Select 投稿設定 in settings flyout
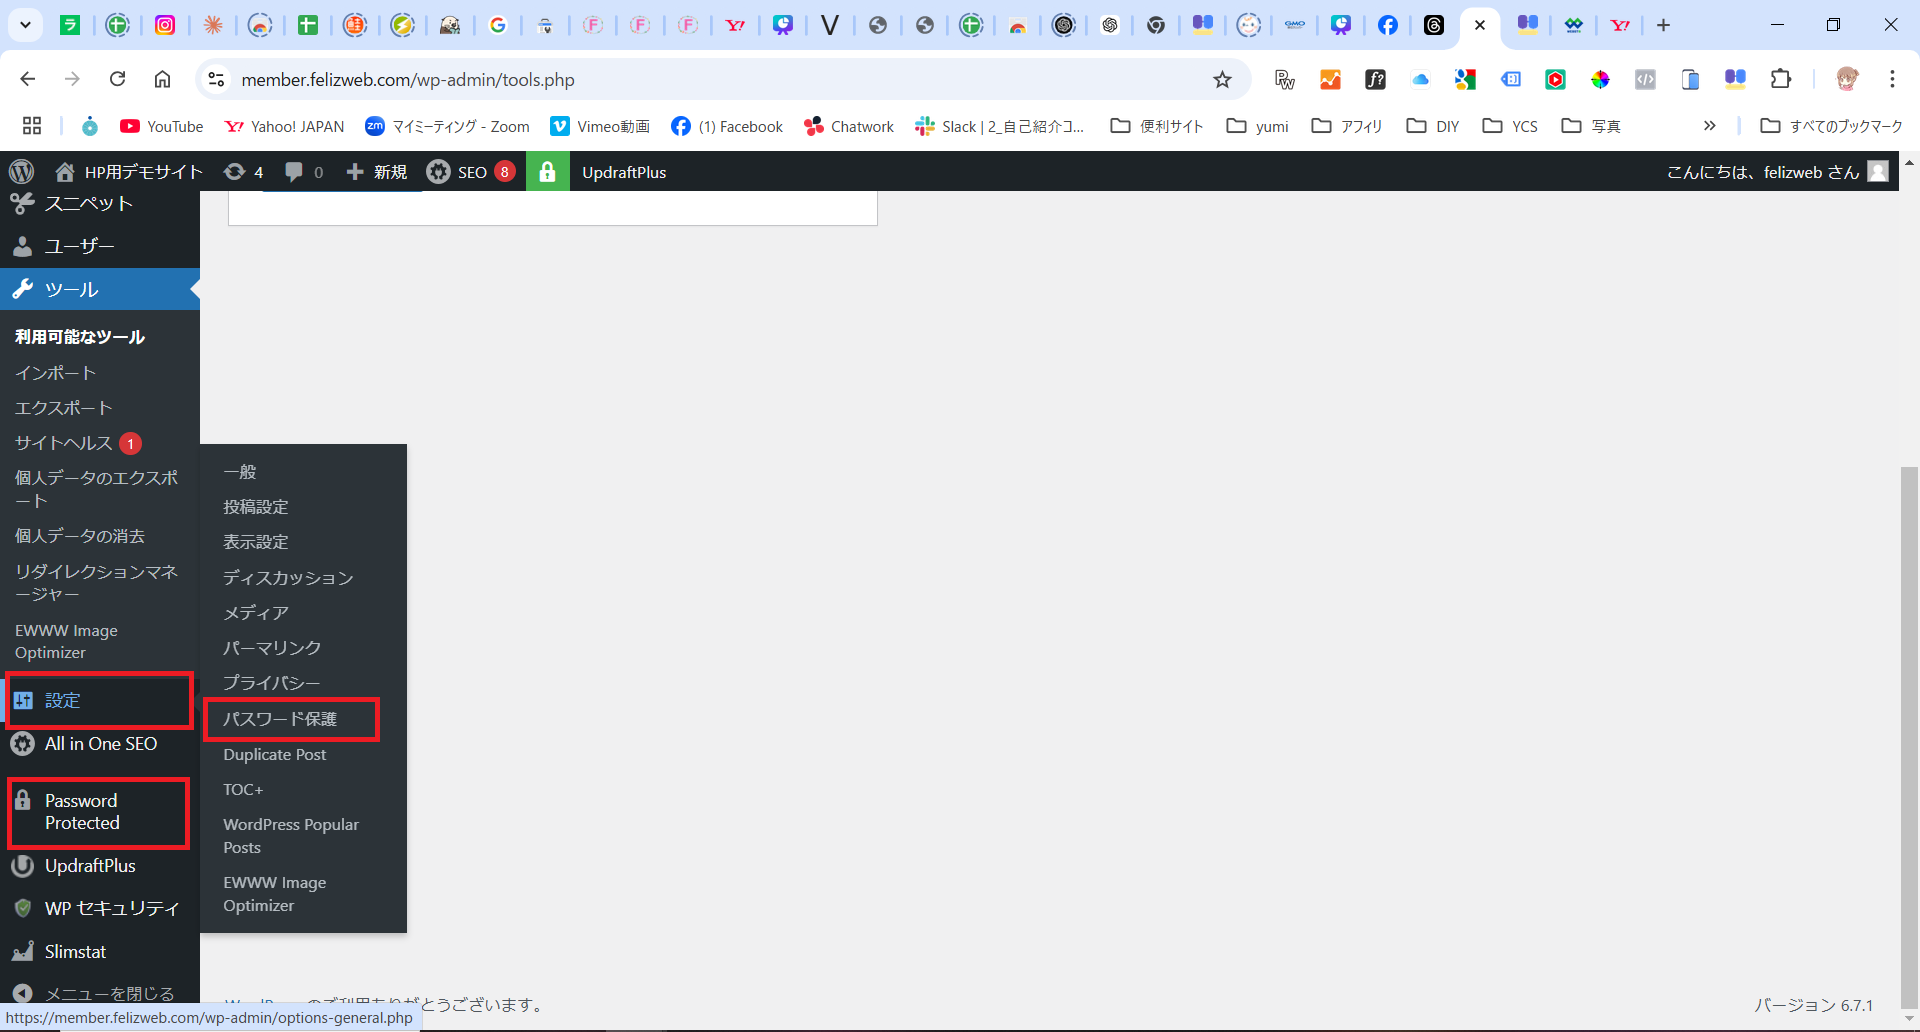The image size is (1920, 1032). point(256,507)
